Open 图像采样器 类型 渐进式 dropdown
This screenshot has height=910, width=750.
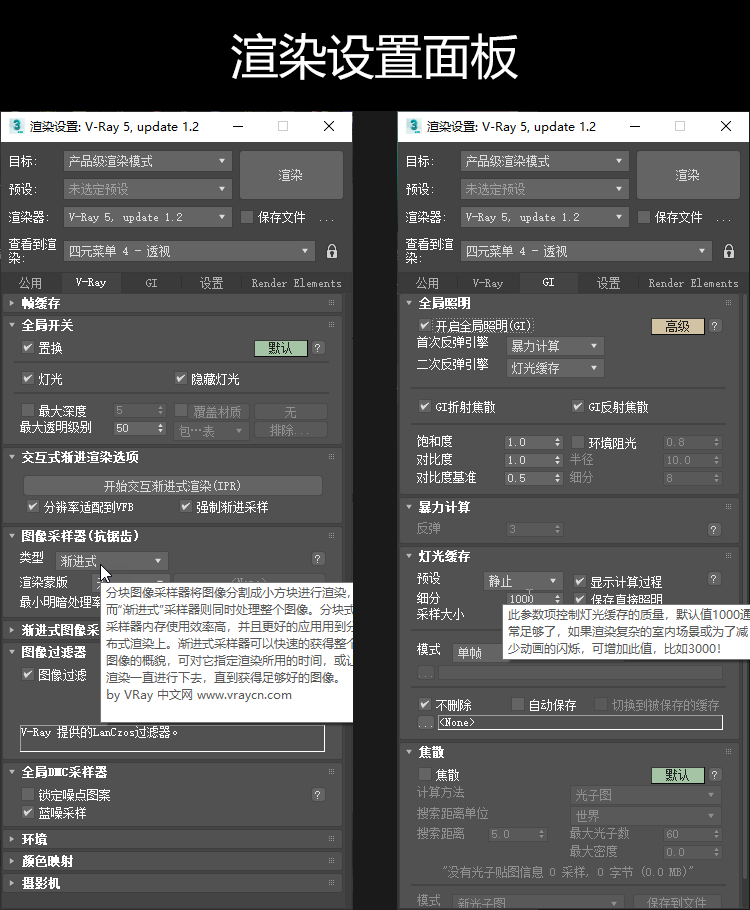click(x=112, y=561)
